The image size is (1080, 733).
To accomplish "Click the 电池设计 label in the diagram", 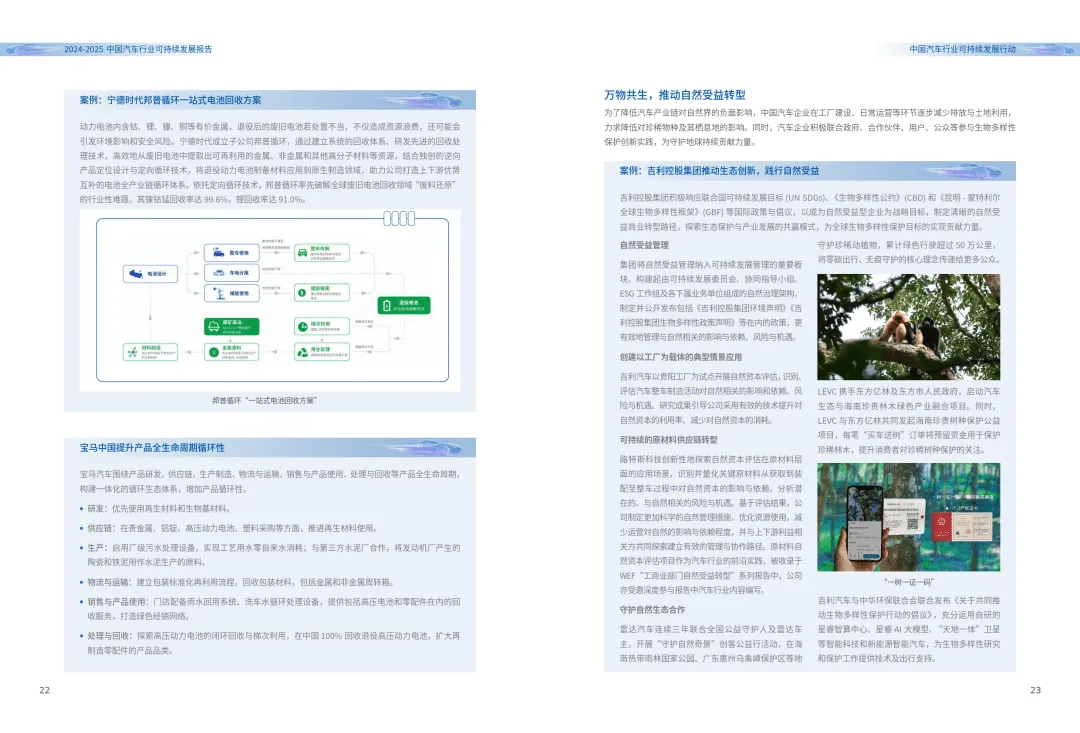I will [157, 274].
